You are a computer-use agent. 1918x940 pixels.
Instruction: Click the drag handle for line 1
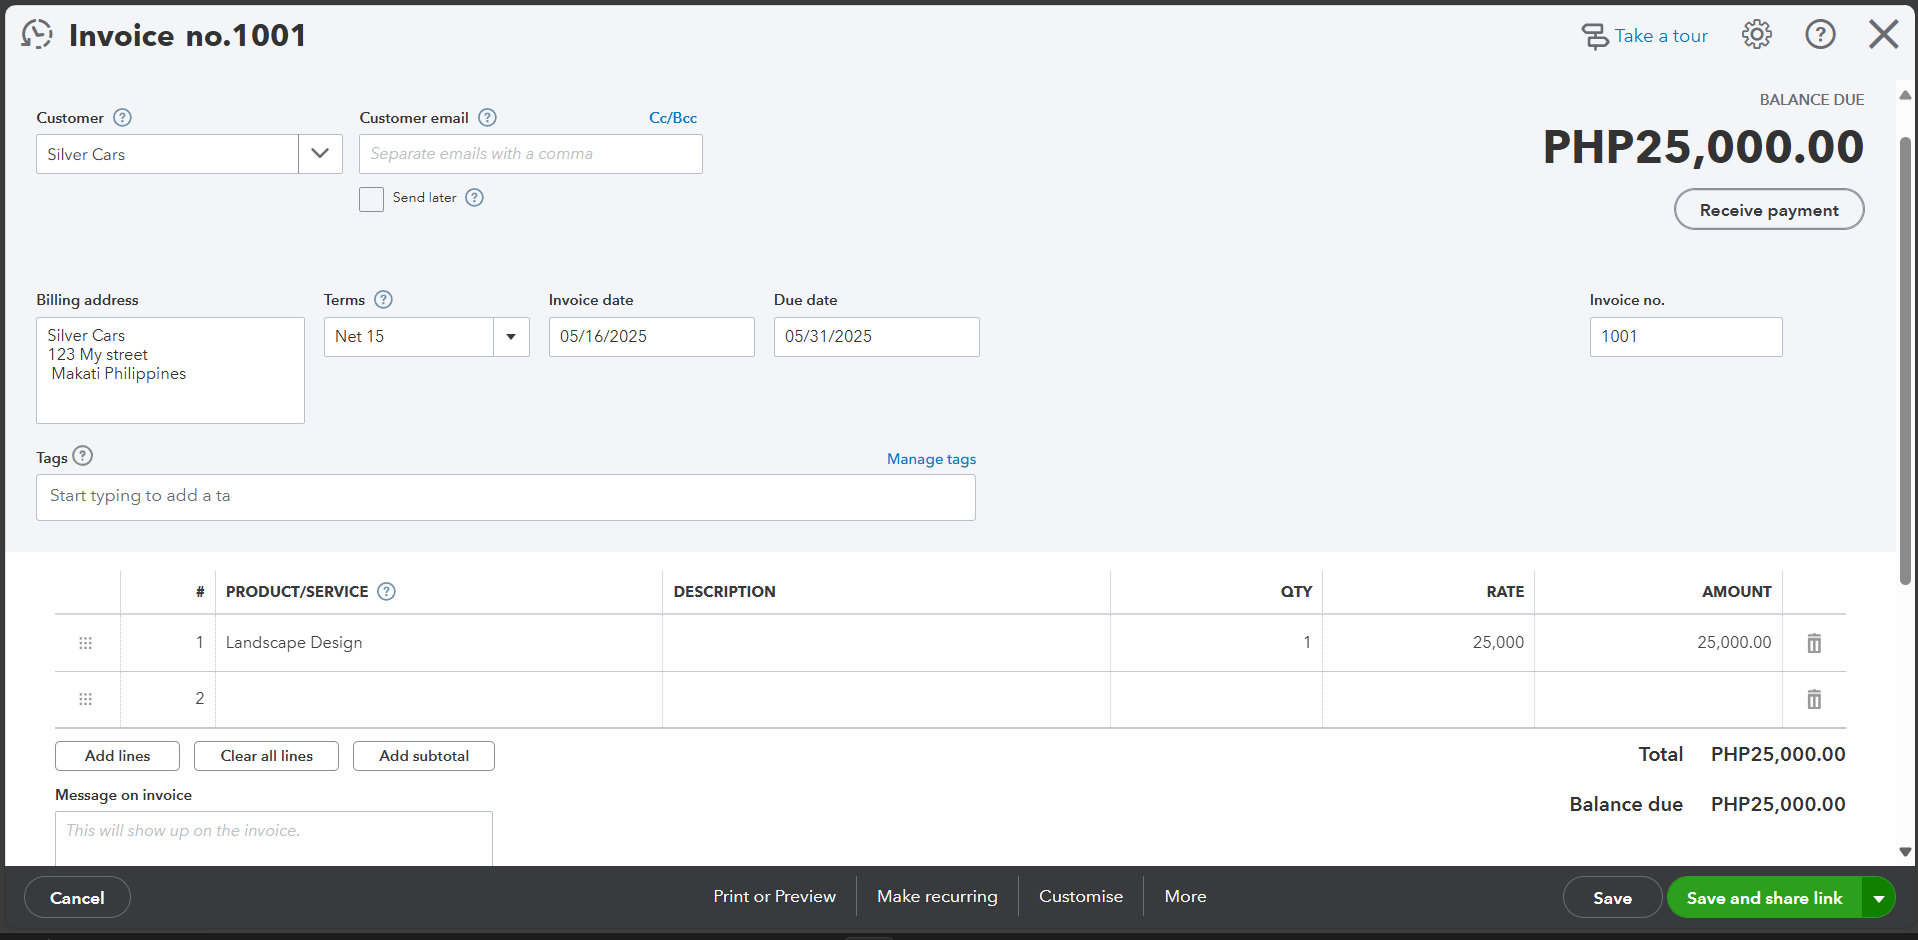[86, 643]
